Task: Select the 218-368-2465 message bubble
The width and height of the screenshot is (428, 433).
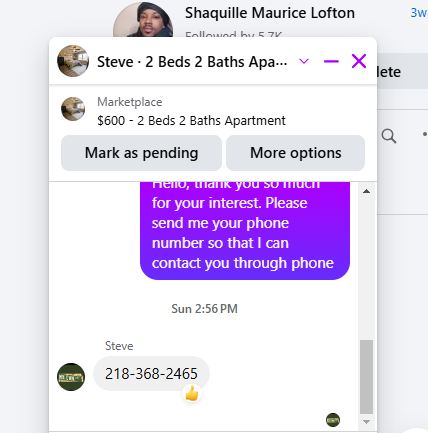Action: pos(151,374)
